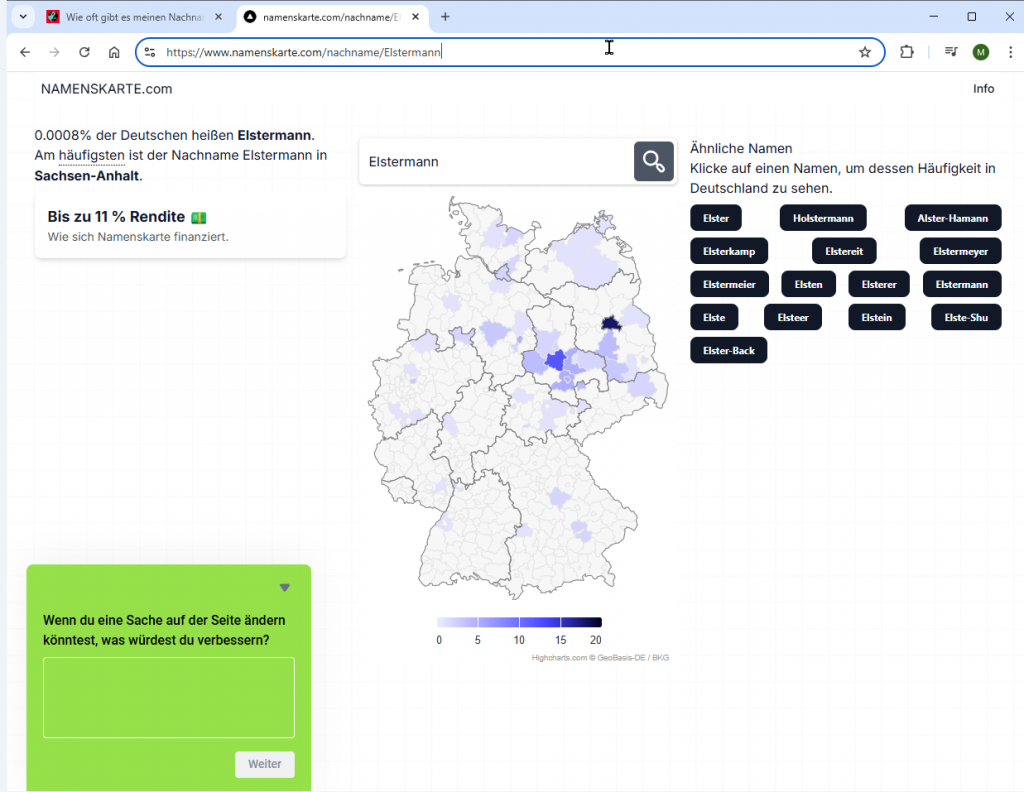Click the map color legend scale

click(x=519, y=622)
